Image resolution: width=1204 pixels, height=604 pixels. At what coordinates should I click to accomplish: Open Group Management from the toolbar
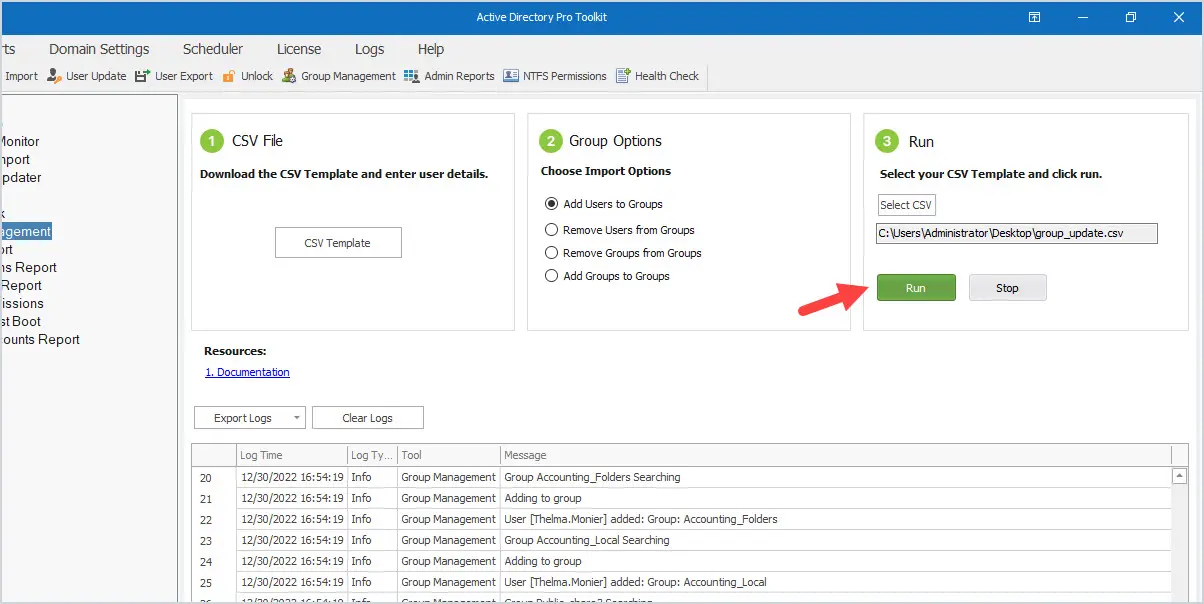(x=338, y=76)
